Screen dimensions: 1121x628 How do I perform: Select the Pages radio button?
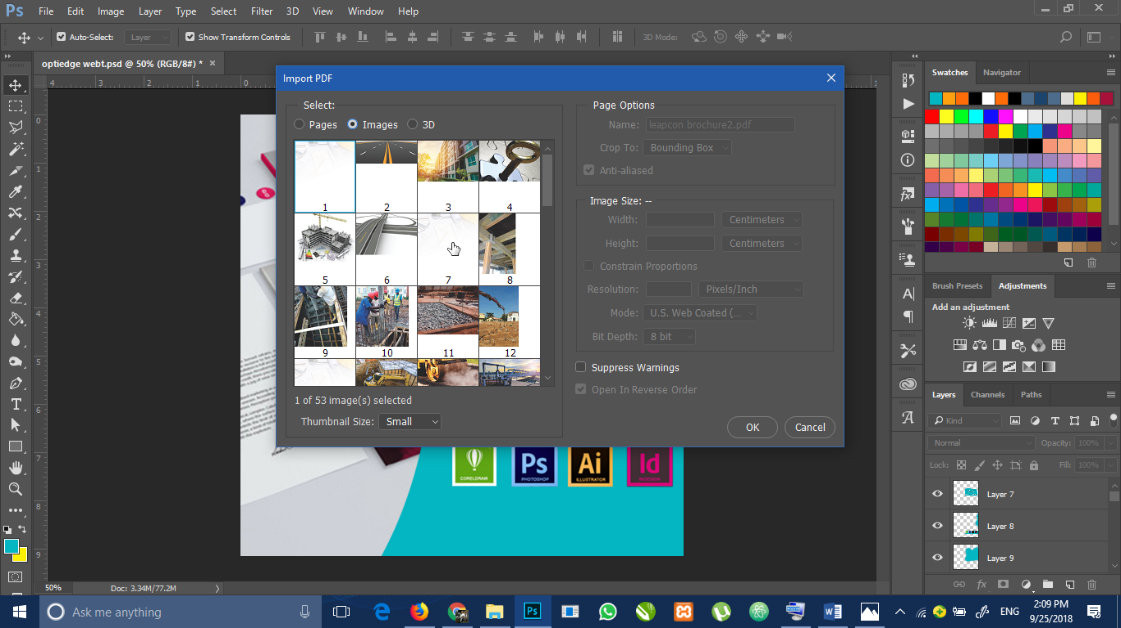coord(300,124)
